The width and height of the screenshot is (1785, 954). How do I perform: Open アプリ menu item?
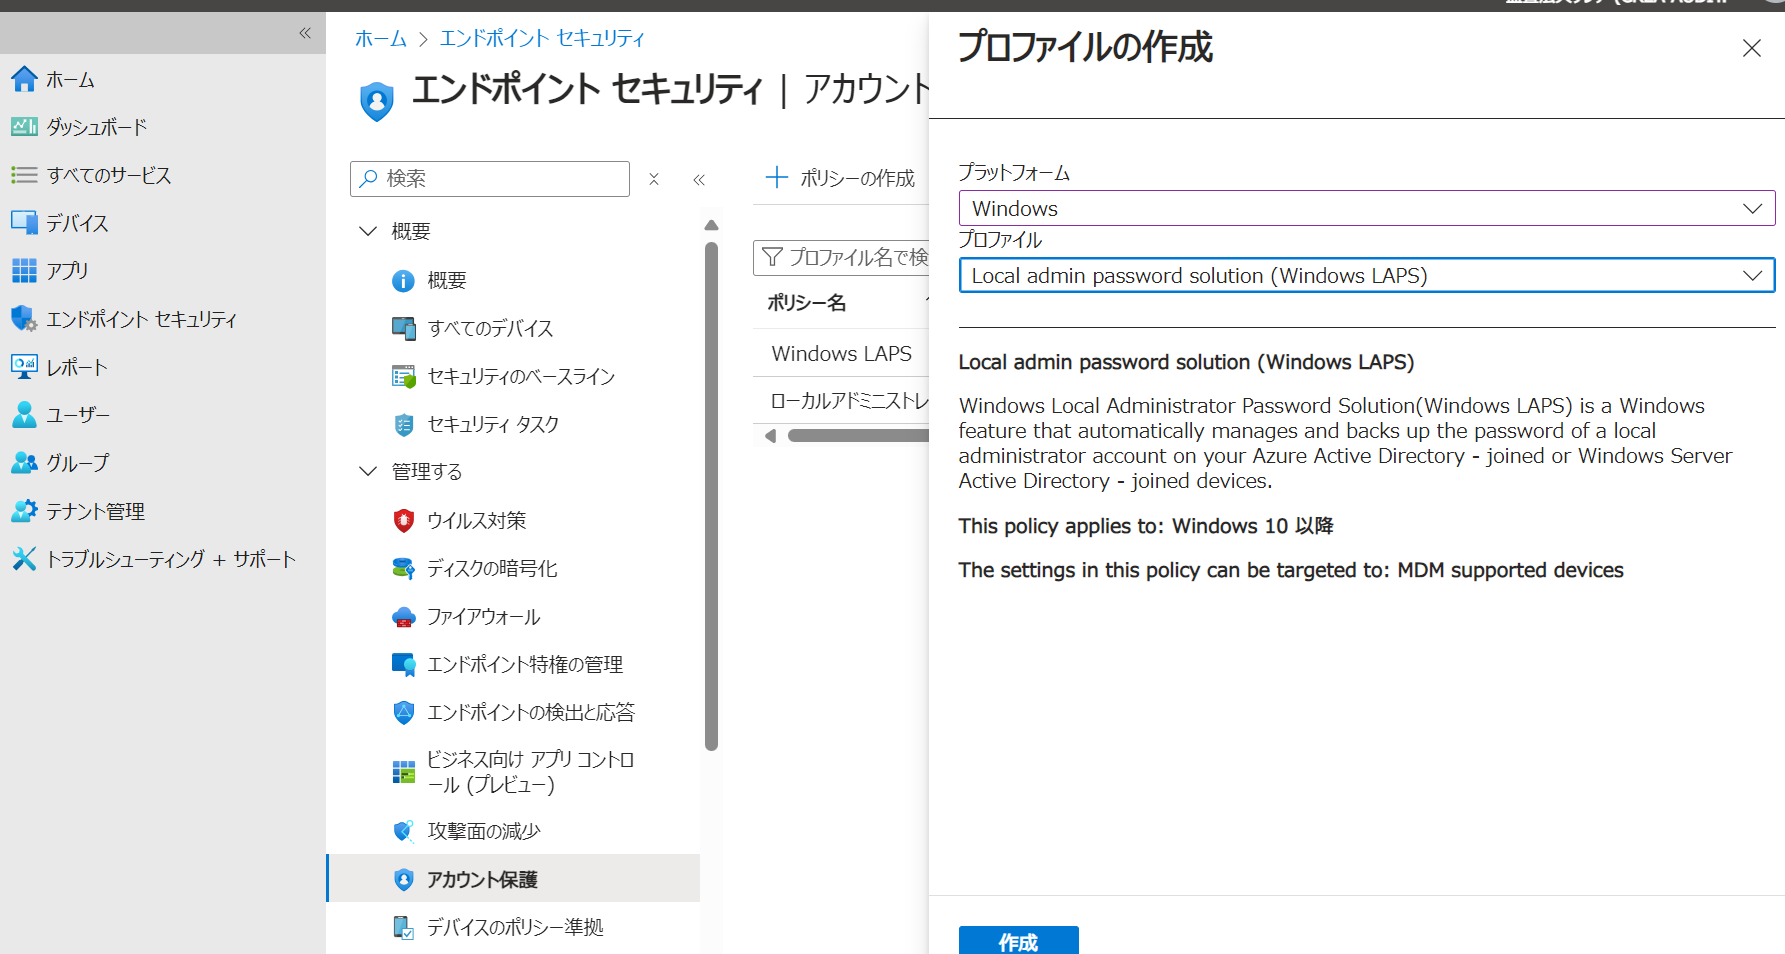point(67,271)
